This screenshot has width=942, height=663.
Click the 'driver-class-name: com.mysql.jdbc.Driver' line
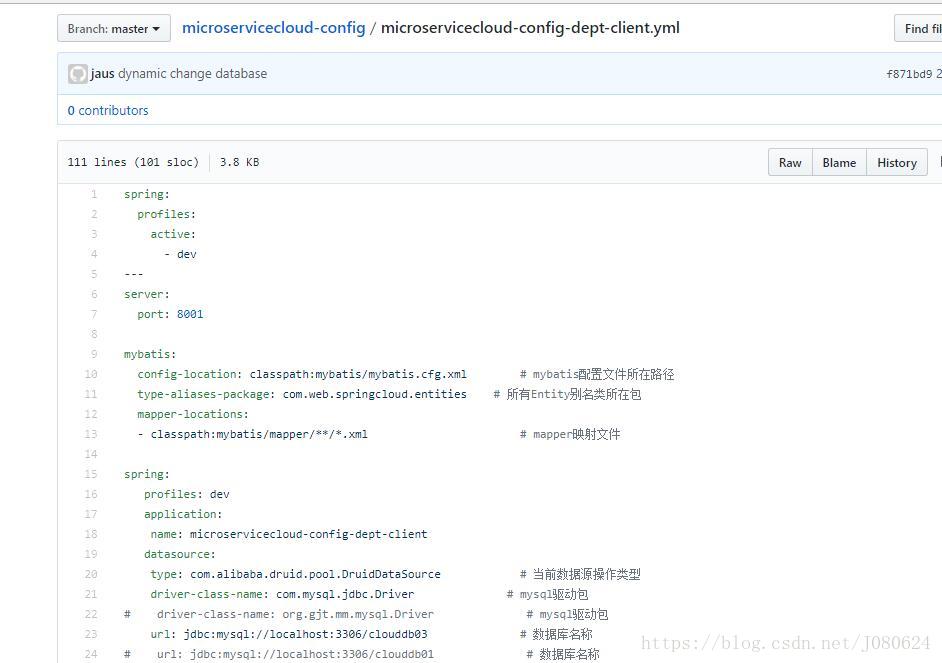[369, 594]
